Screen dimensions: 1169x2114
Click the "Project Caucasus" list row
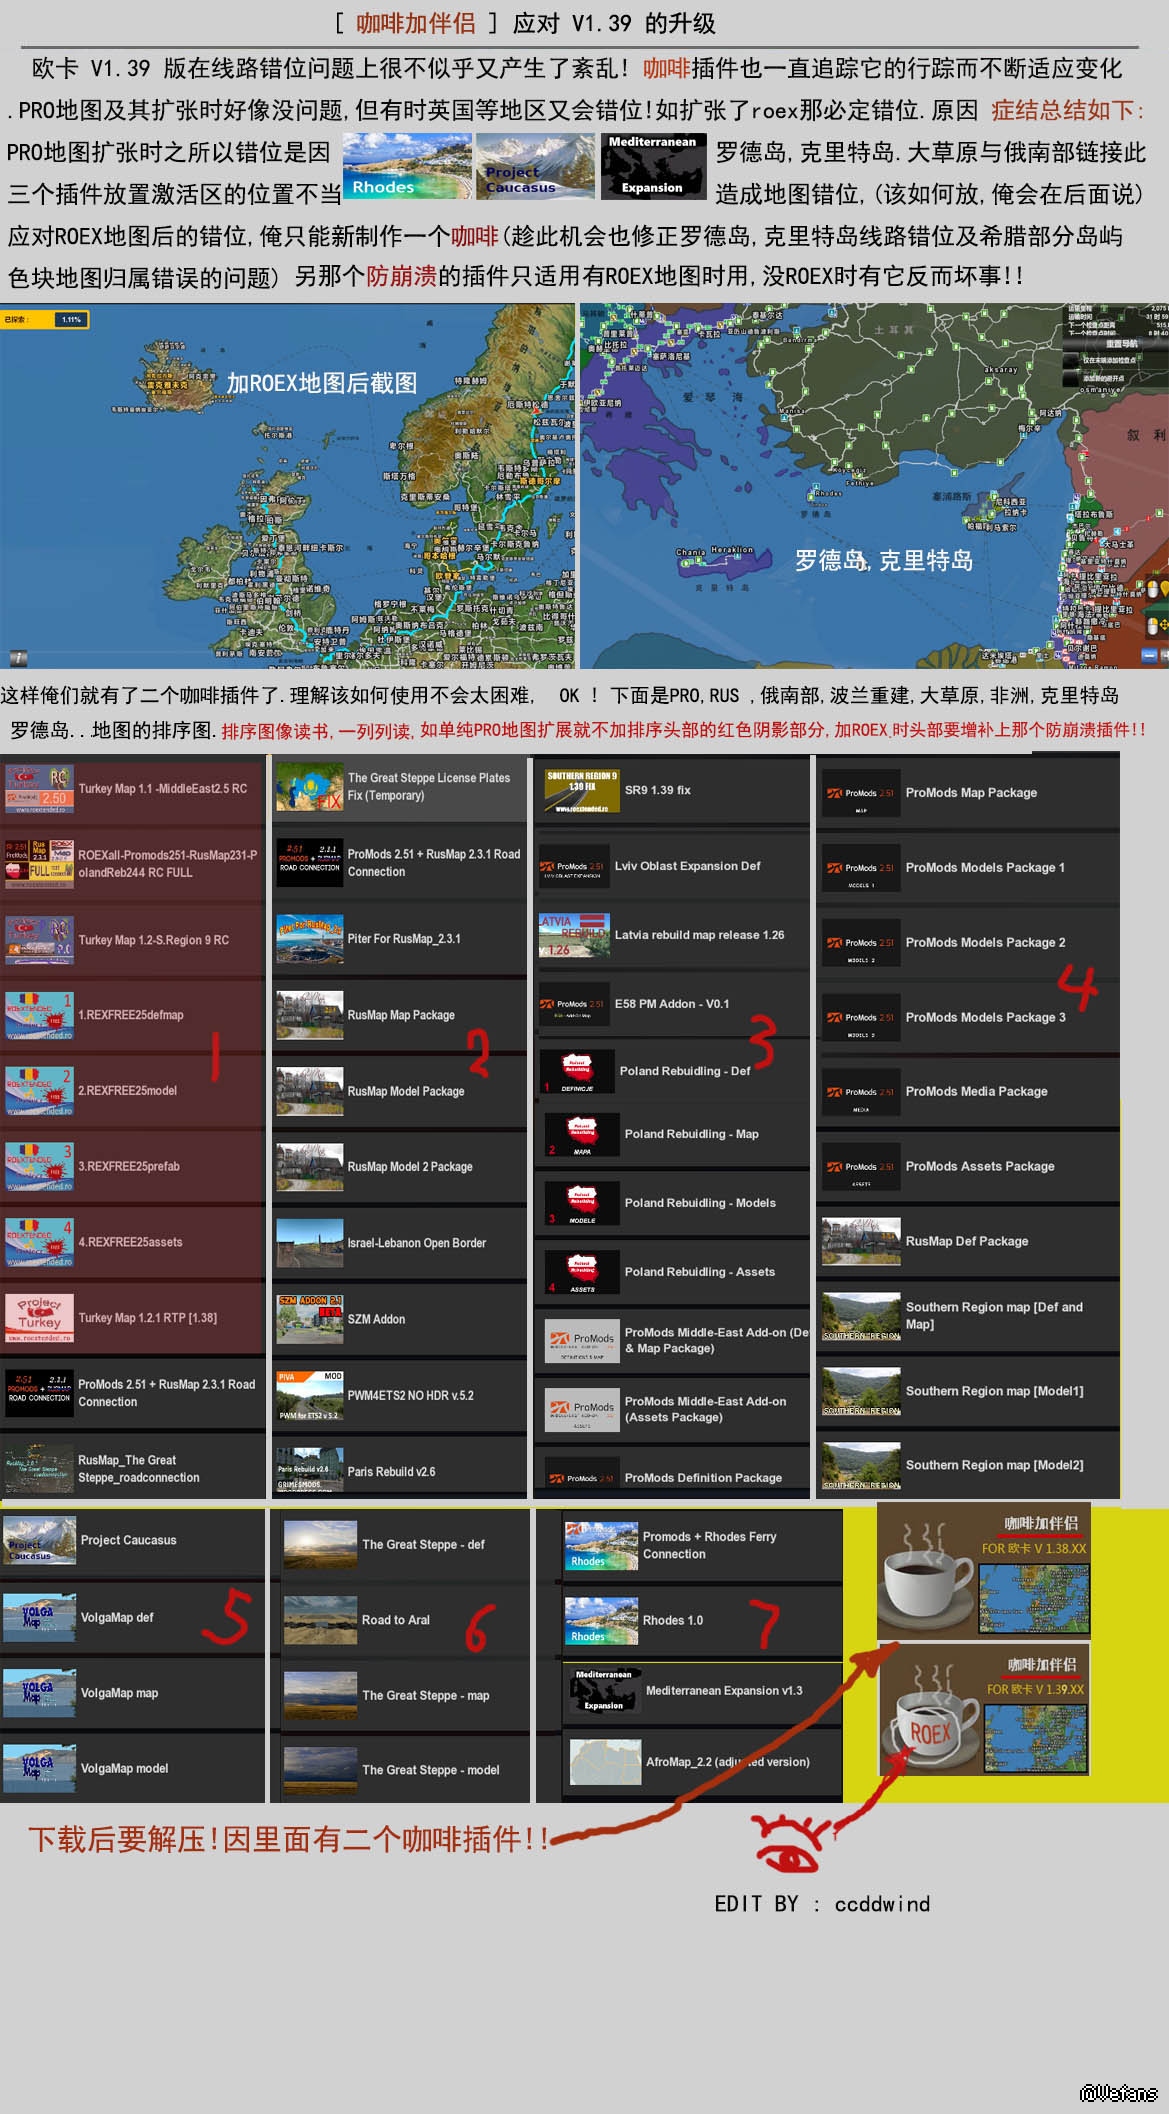pos(132,1541)
